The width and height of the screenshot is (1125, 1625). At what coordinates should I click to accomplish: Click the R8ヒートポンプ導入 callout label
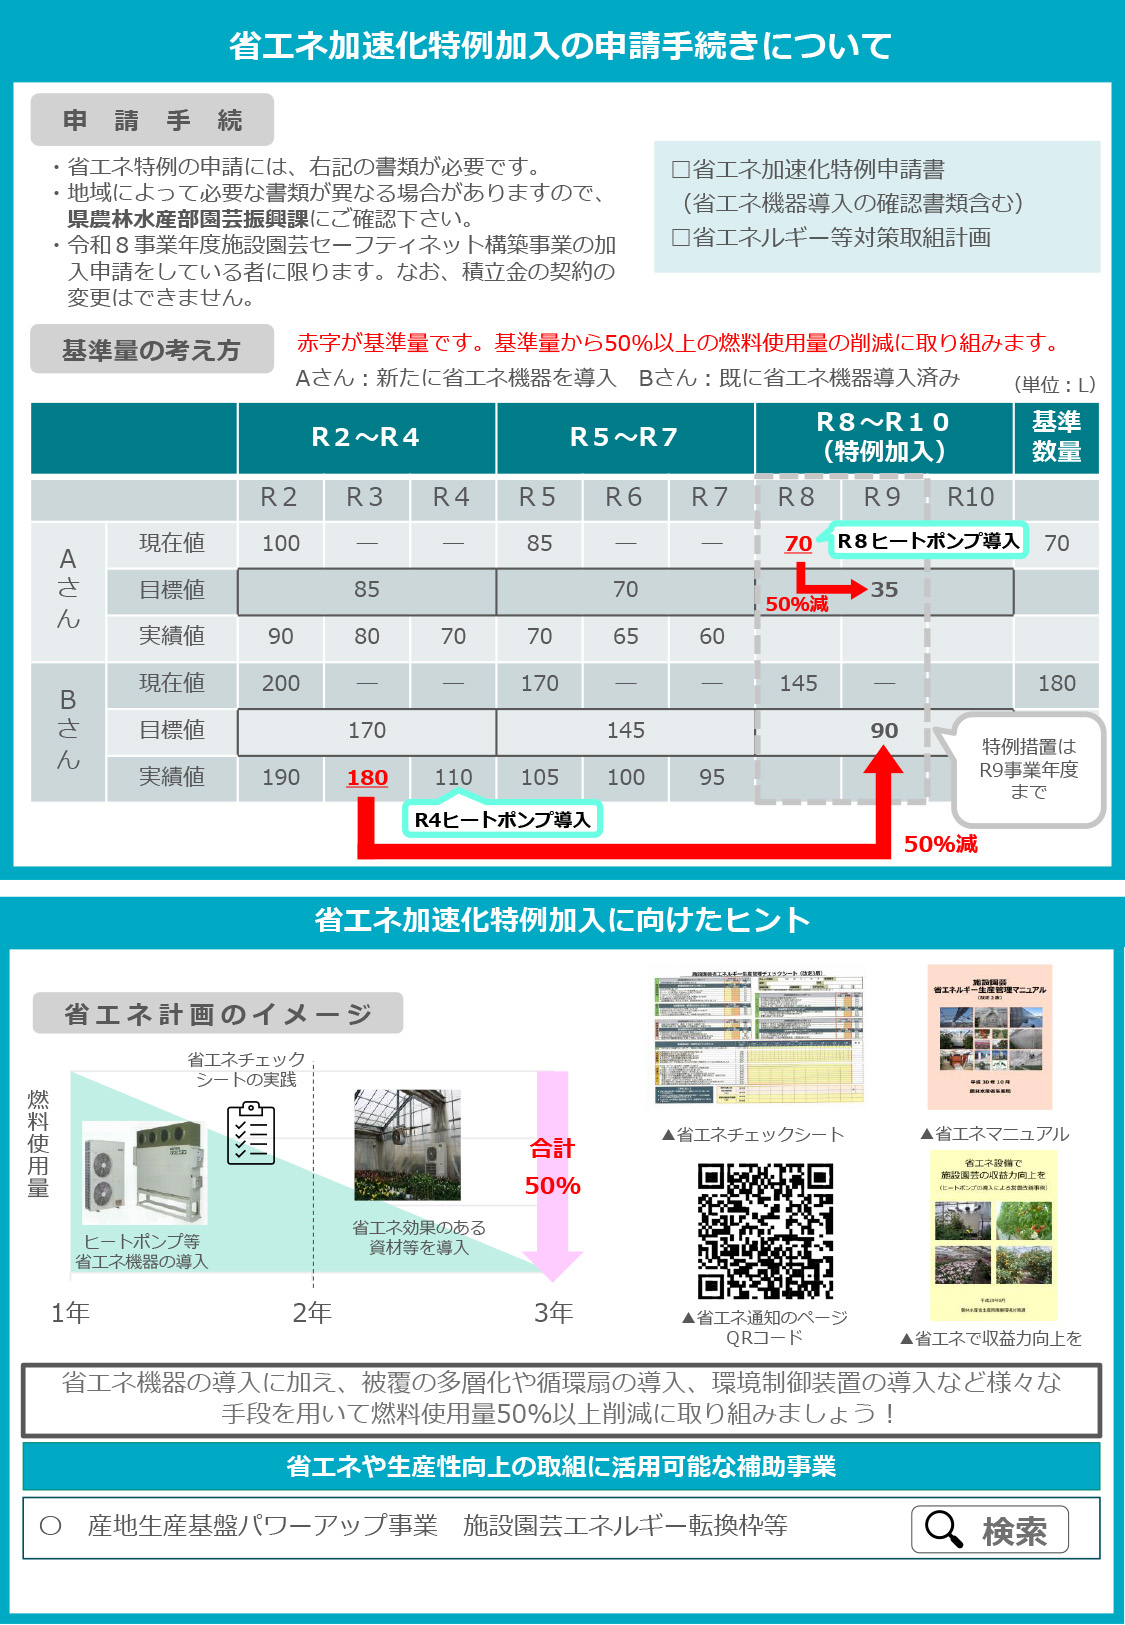928,541
